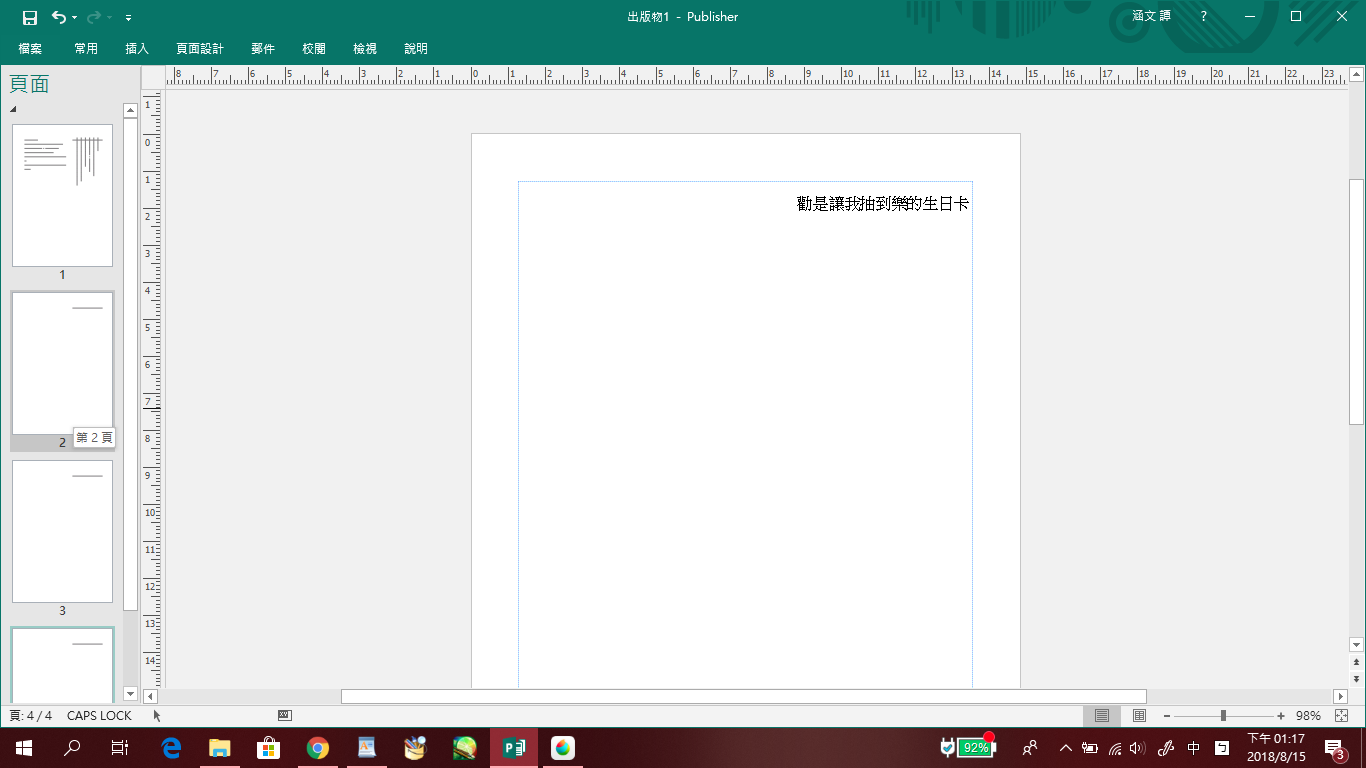Open the 頁面設計 ribbon tab
This screenshot has height=768, width=1366.
200,49
